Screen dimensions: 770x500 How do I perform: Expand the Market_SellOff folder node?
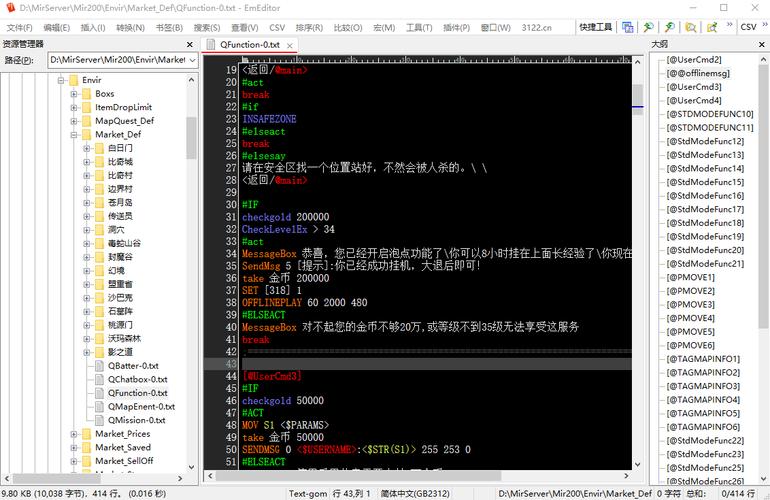click(x=74, y=461)
